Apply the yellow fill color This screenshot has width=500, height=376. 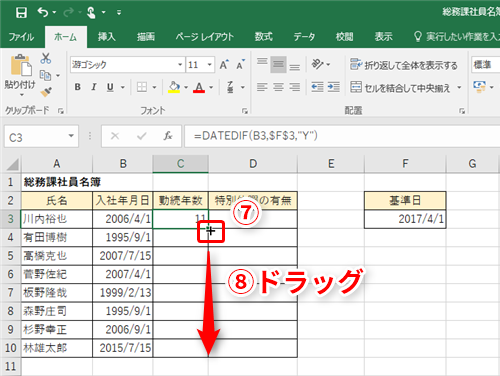point(174,87)
